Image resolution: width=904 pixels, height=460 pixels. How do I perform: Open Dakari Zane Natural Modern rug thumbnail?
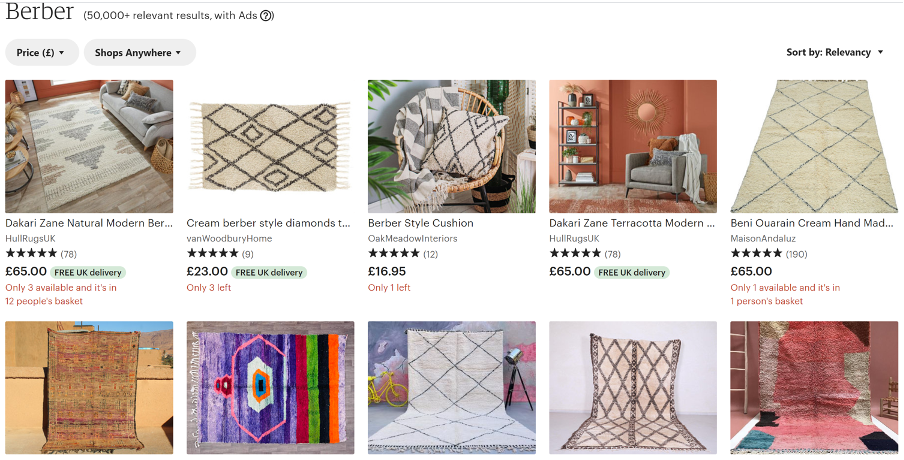click(89, 146)
